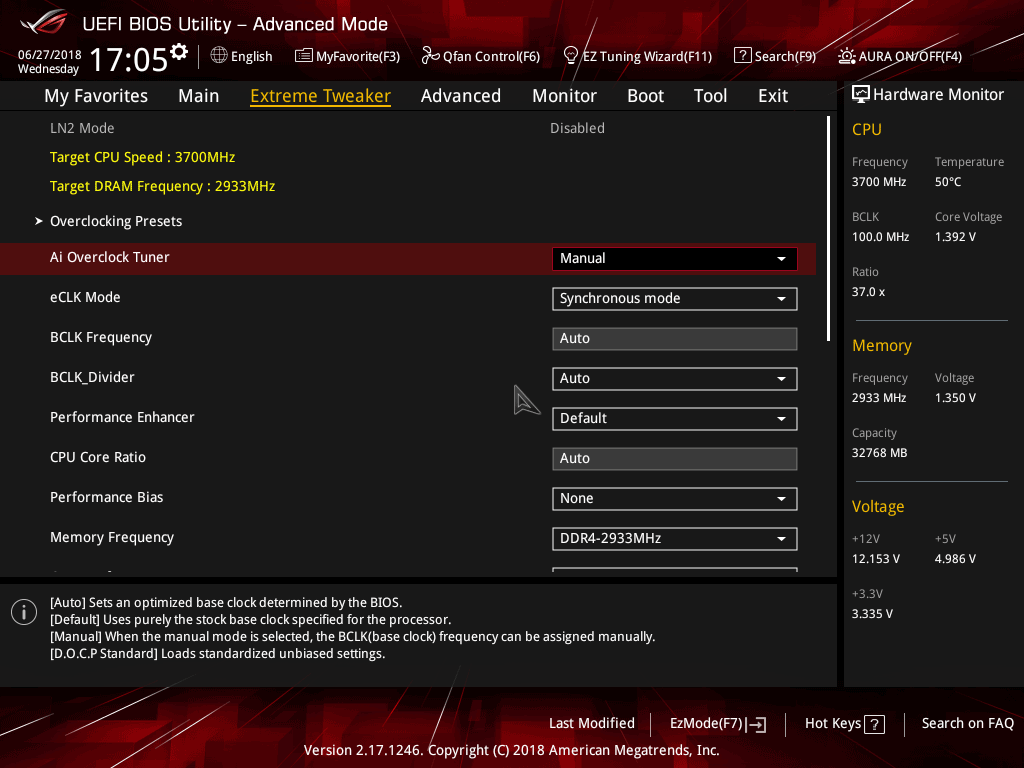The width and height of the screenshot is (1024, 768).
Task: Select the Performance Enhancer label
Action: (122, 417)
